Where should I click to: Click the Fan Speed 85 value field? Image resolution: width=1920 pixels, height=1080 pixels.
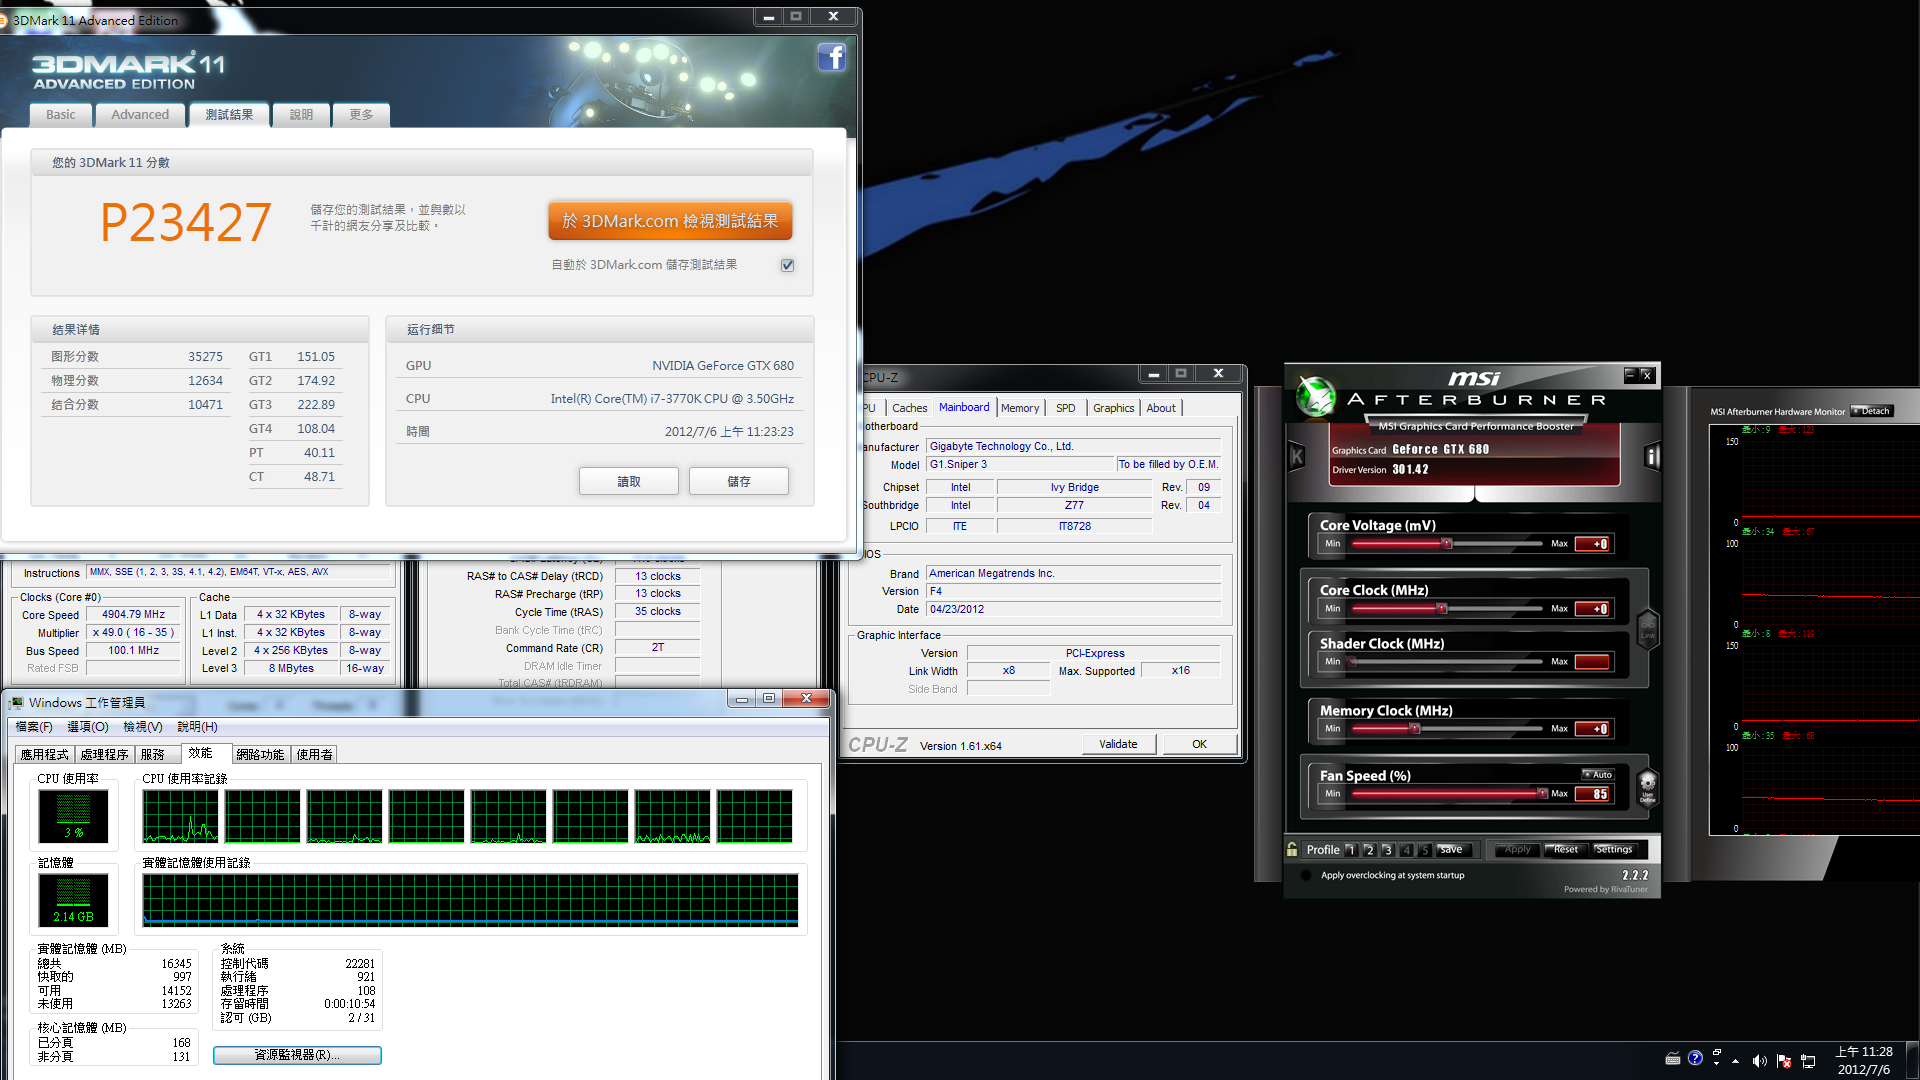point(1592,794)
